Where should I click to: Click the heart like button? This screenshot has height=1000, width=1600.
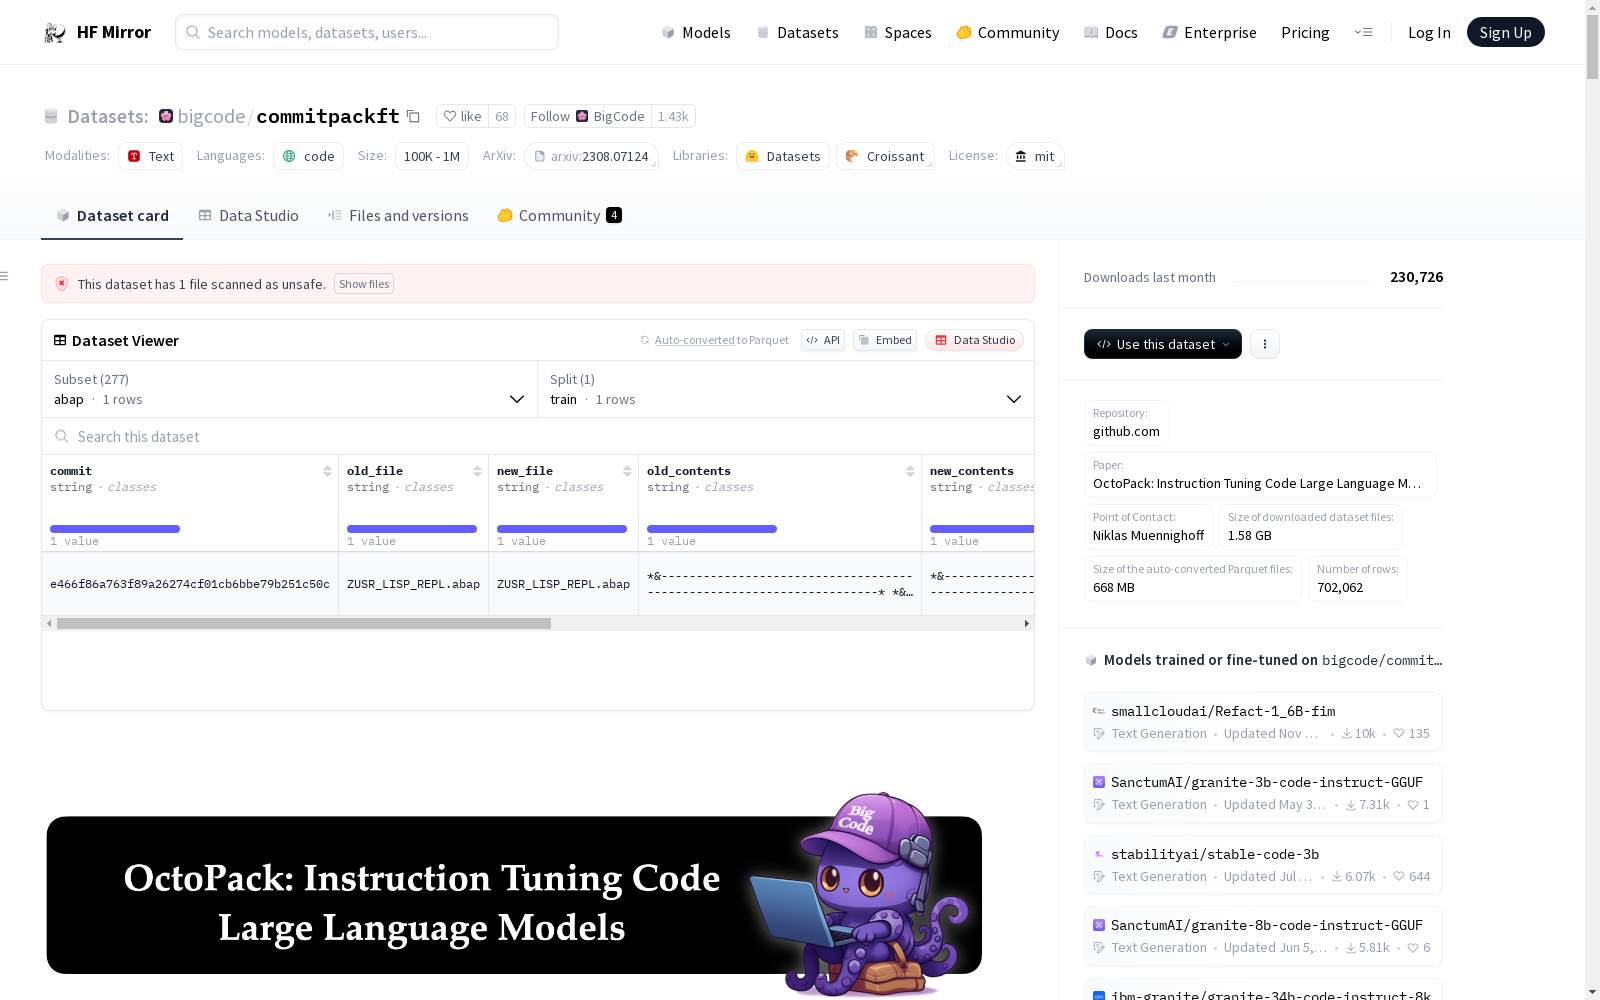click(x=462, y=116)
